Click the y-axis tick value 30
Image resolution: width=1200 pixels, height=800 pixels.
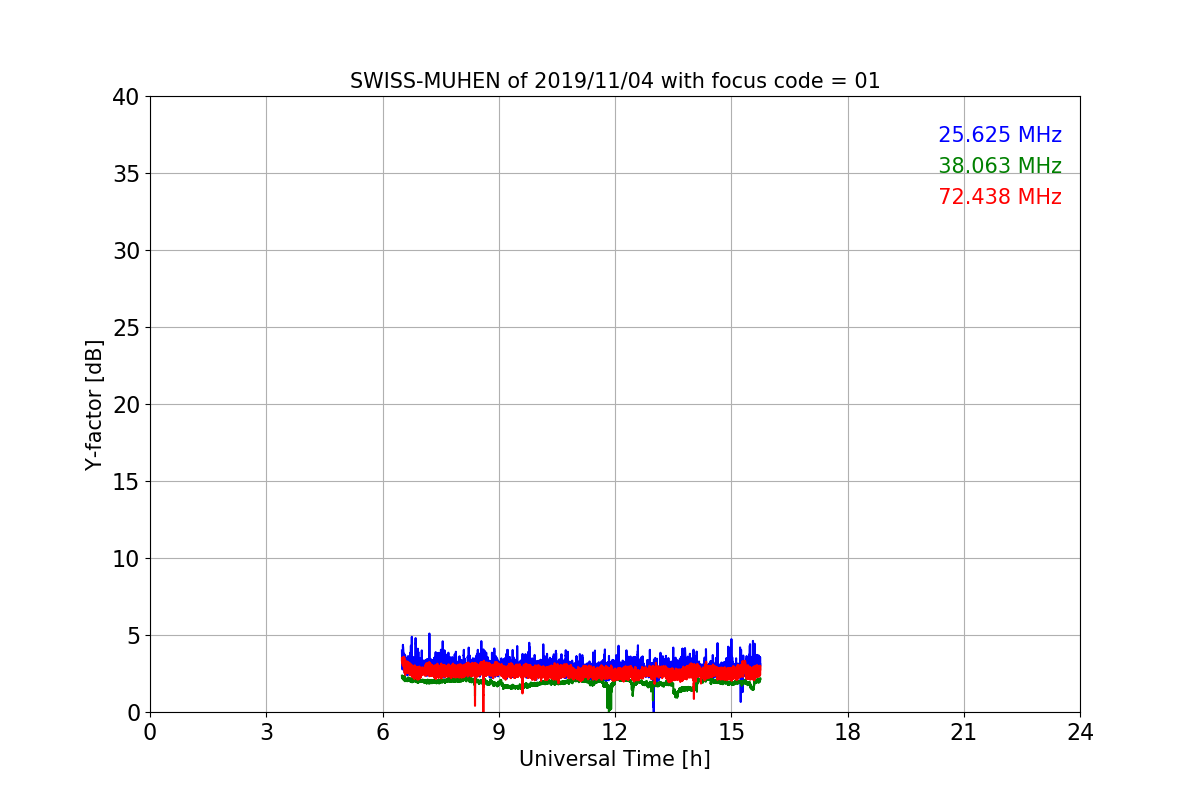(125, 251)
